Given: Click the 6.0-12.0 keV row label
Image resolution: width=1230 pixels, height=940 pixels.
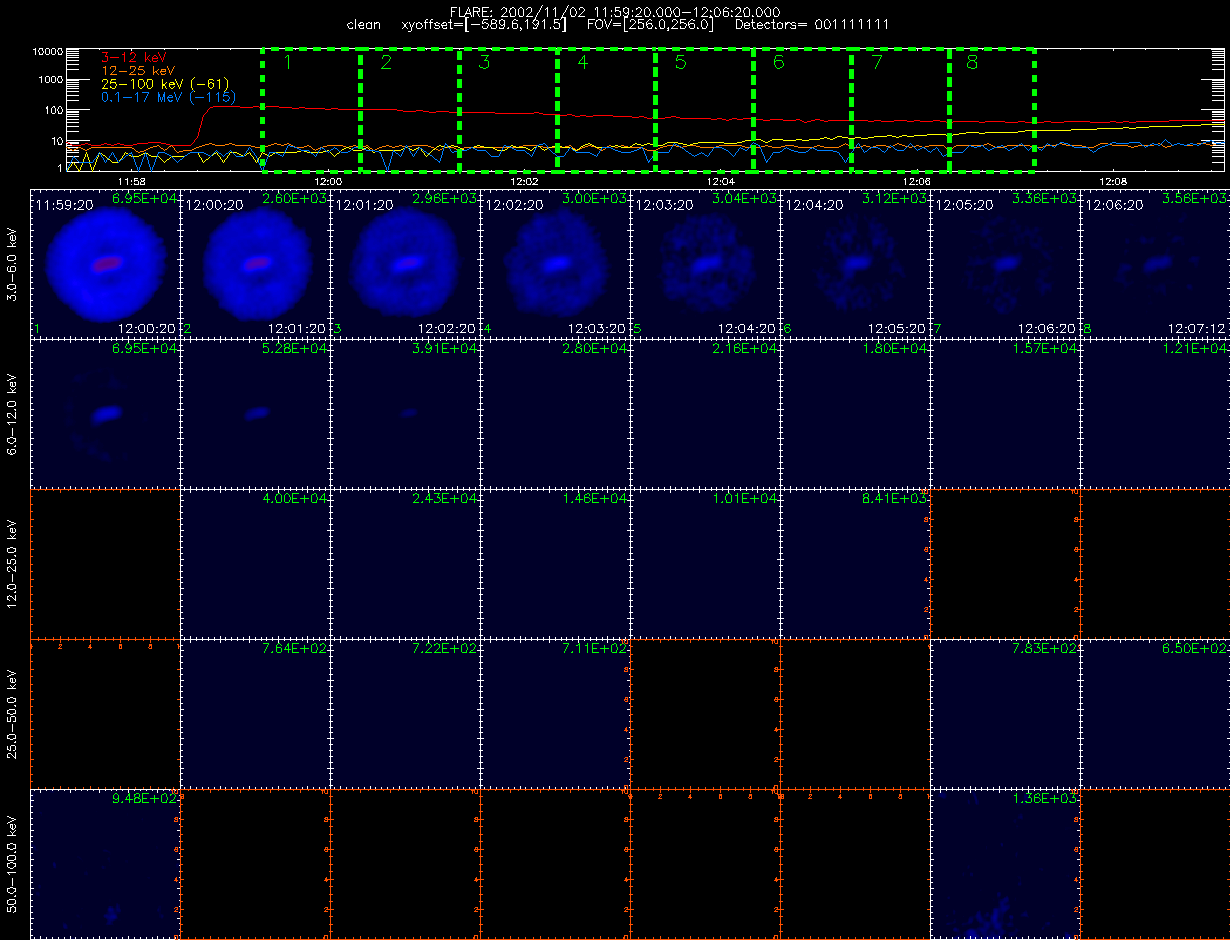Looking at the screenshot, I should click(x=13, y=413).
